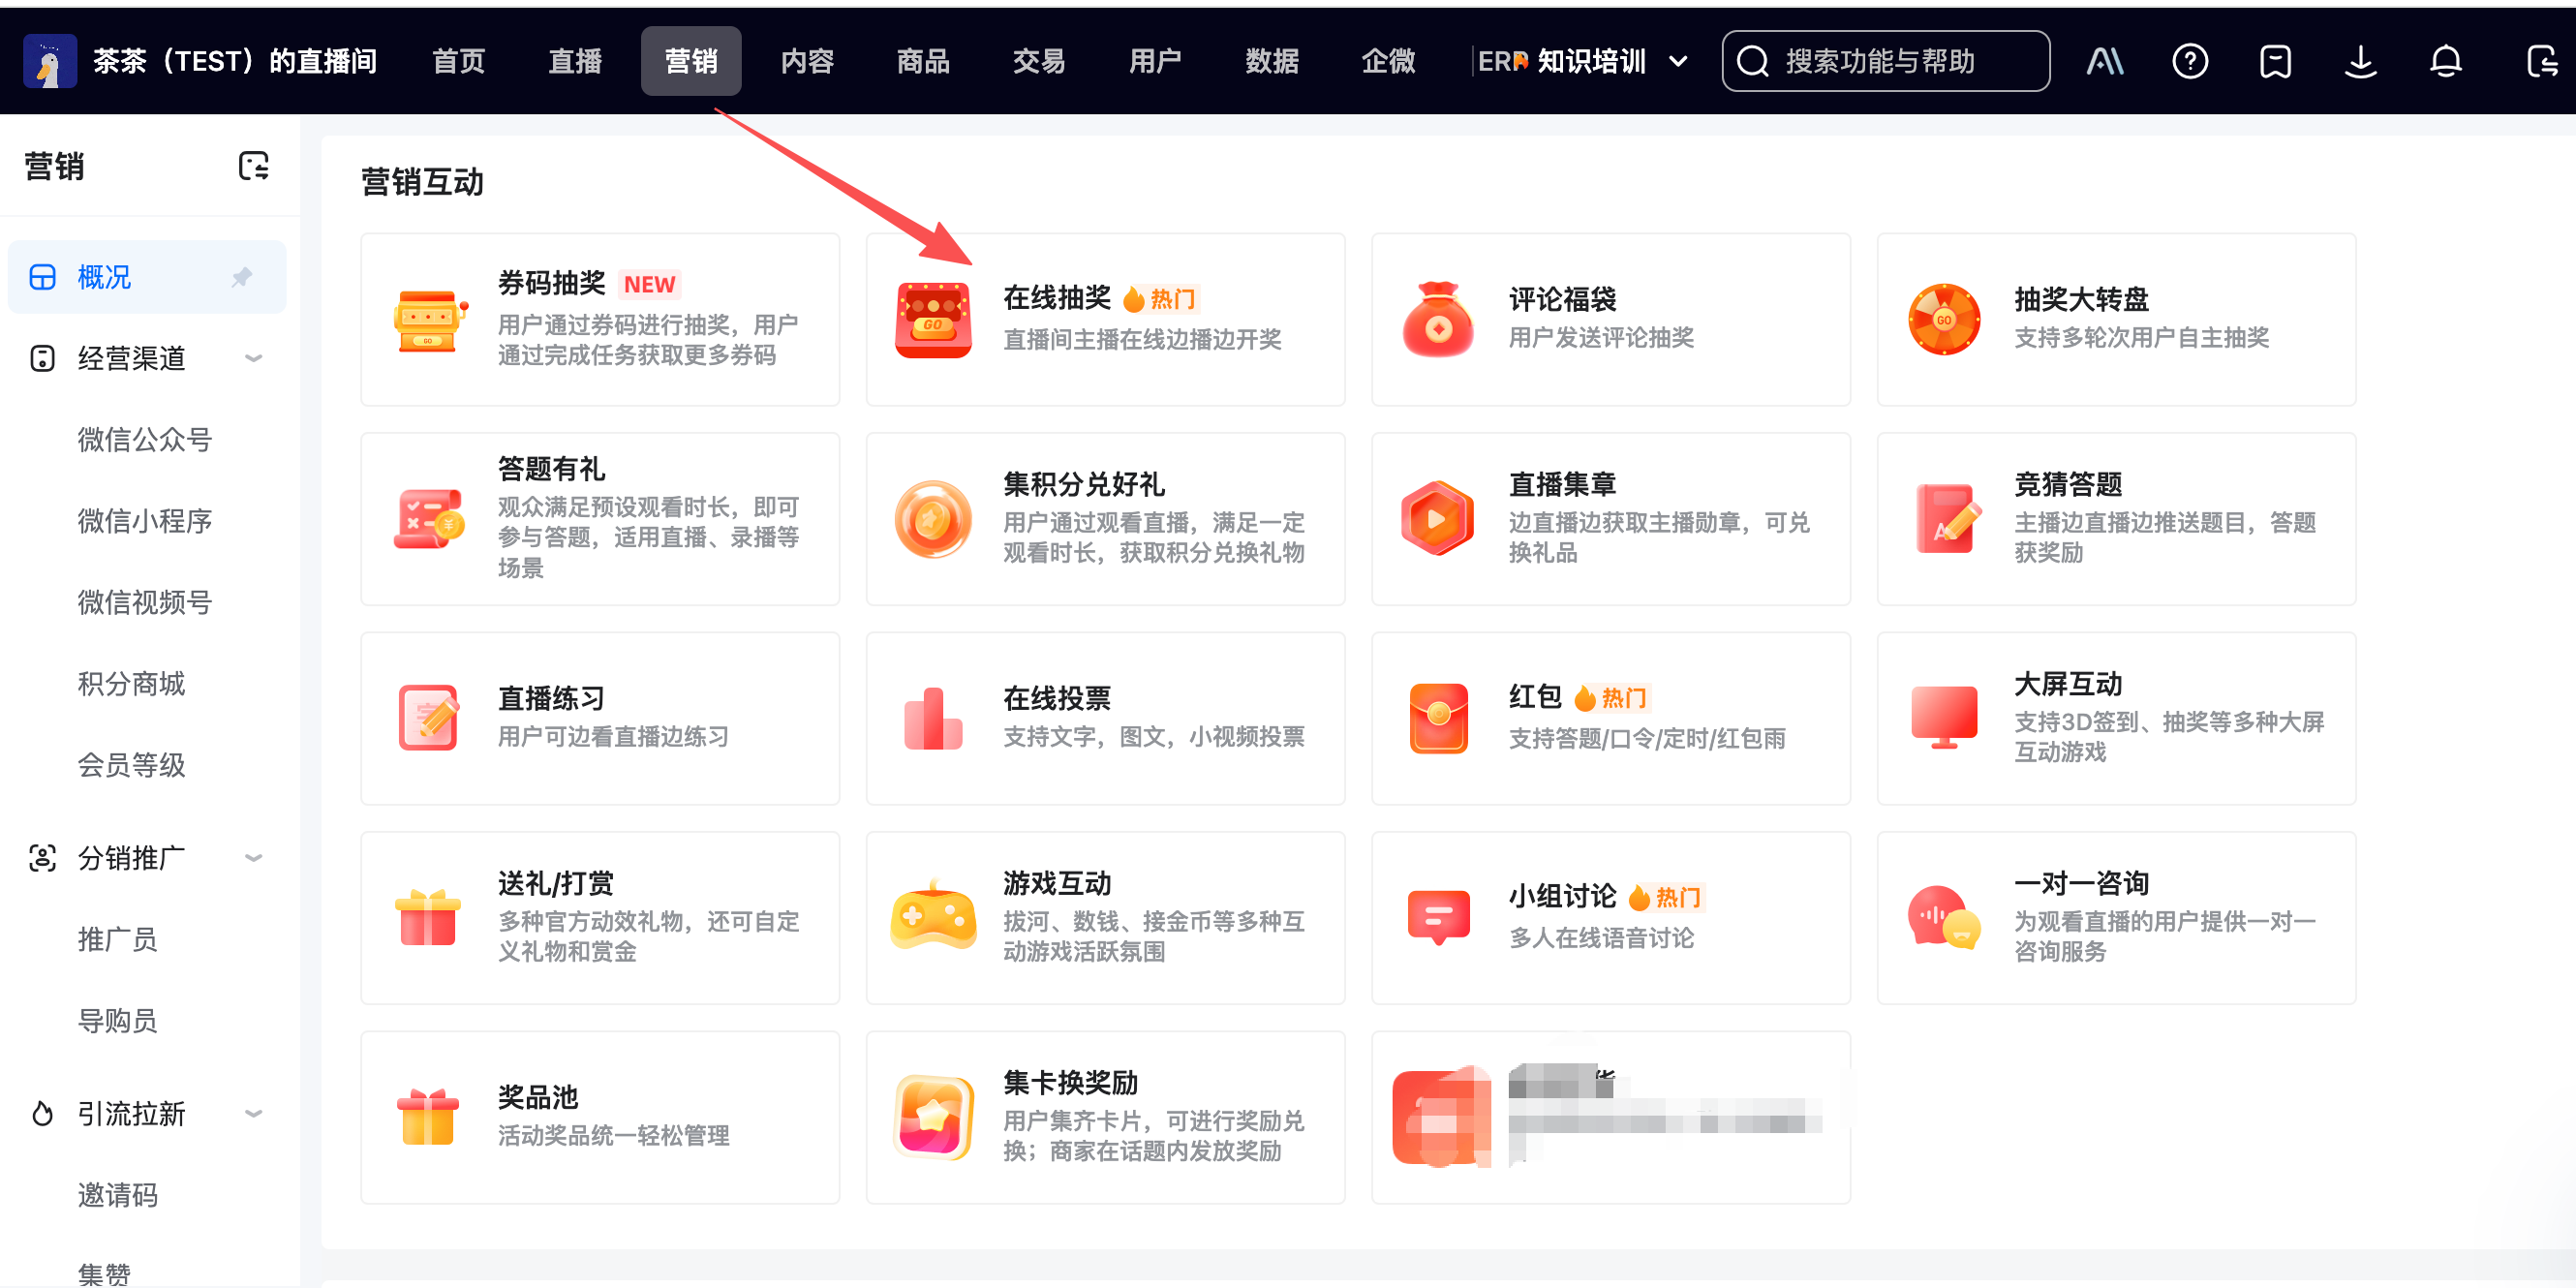The height and width of the screenshot is (1288, 2576).
Task: Open the notification bell icon
Action: click(x=2445, y=62)
